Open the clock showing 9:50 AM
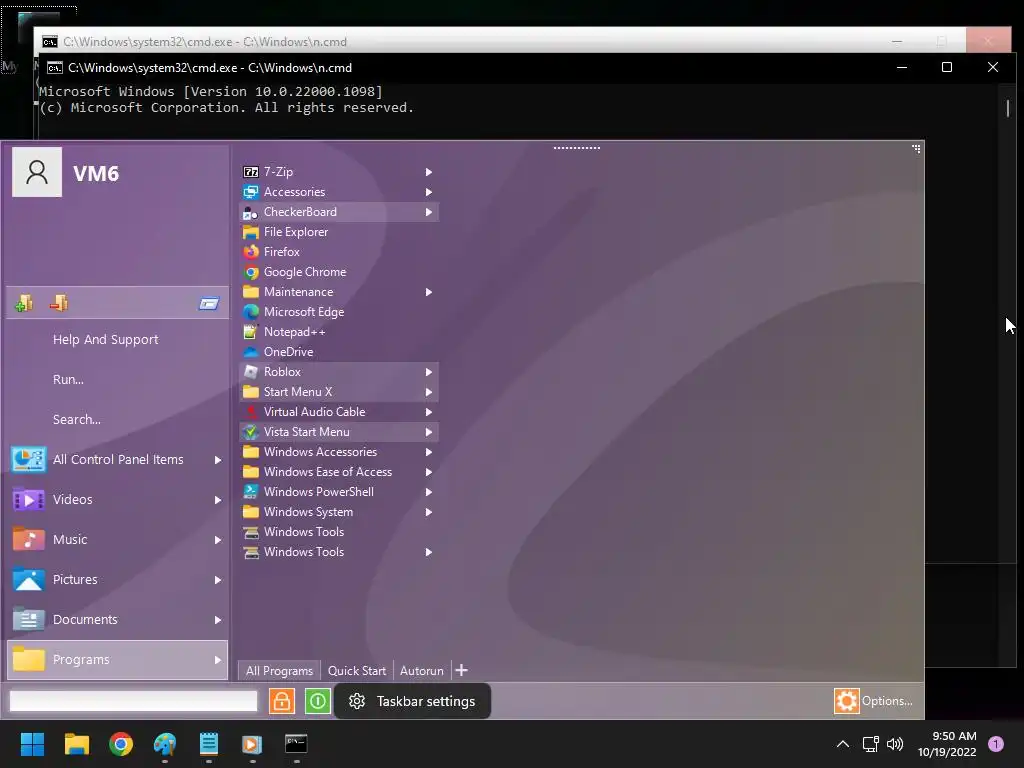This screenshot has height=768, width=1024. click(x=947, y=744)
